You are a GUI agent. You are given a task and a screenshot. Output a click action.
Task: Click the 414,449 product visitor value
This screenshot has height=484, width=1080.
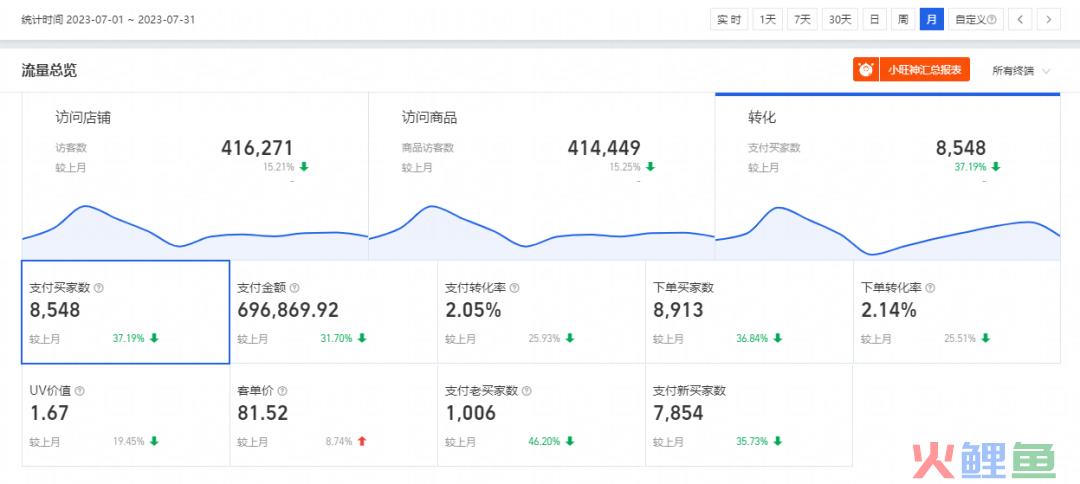(604, 148)
